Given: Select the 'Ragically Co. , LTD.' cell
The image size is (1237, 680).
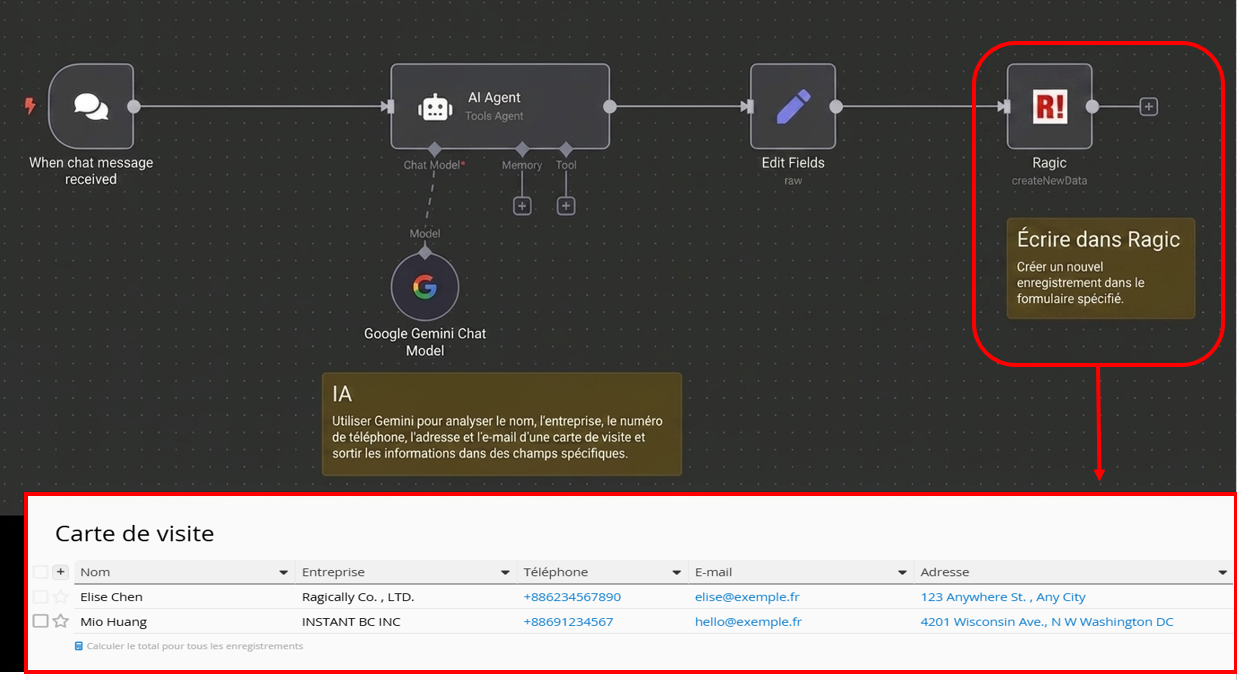Looking at the screenshot, I should click(x=358, y=597).
